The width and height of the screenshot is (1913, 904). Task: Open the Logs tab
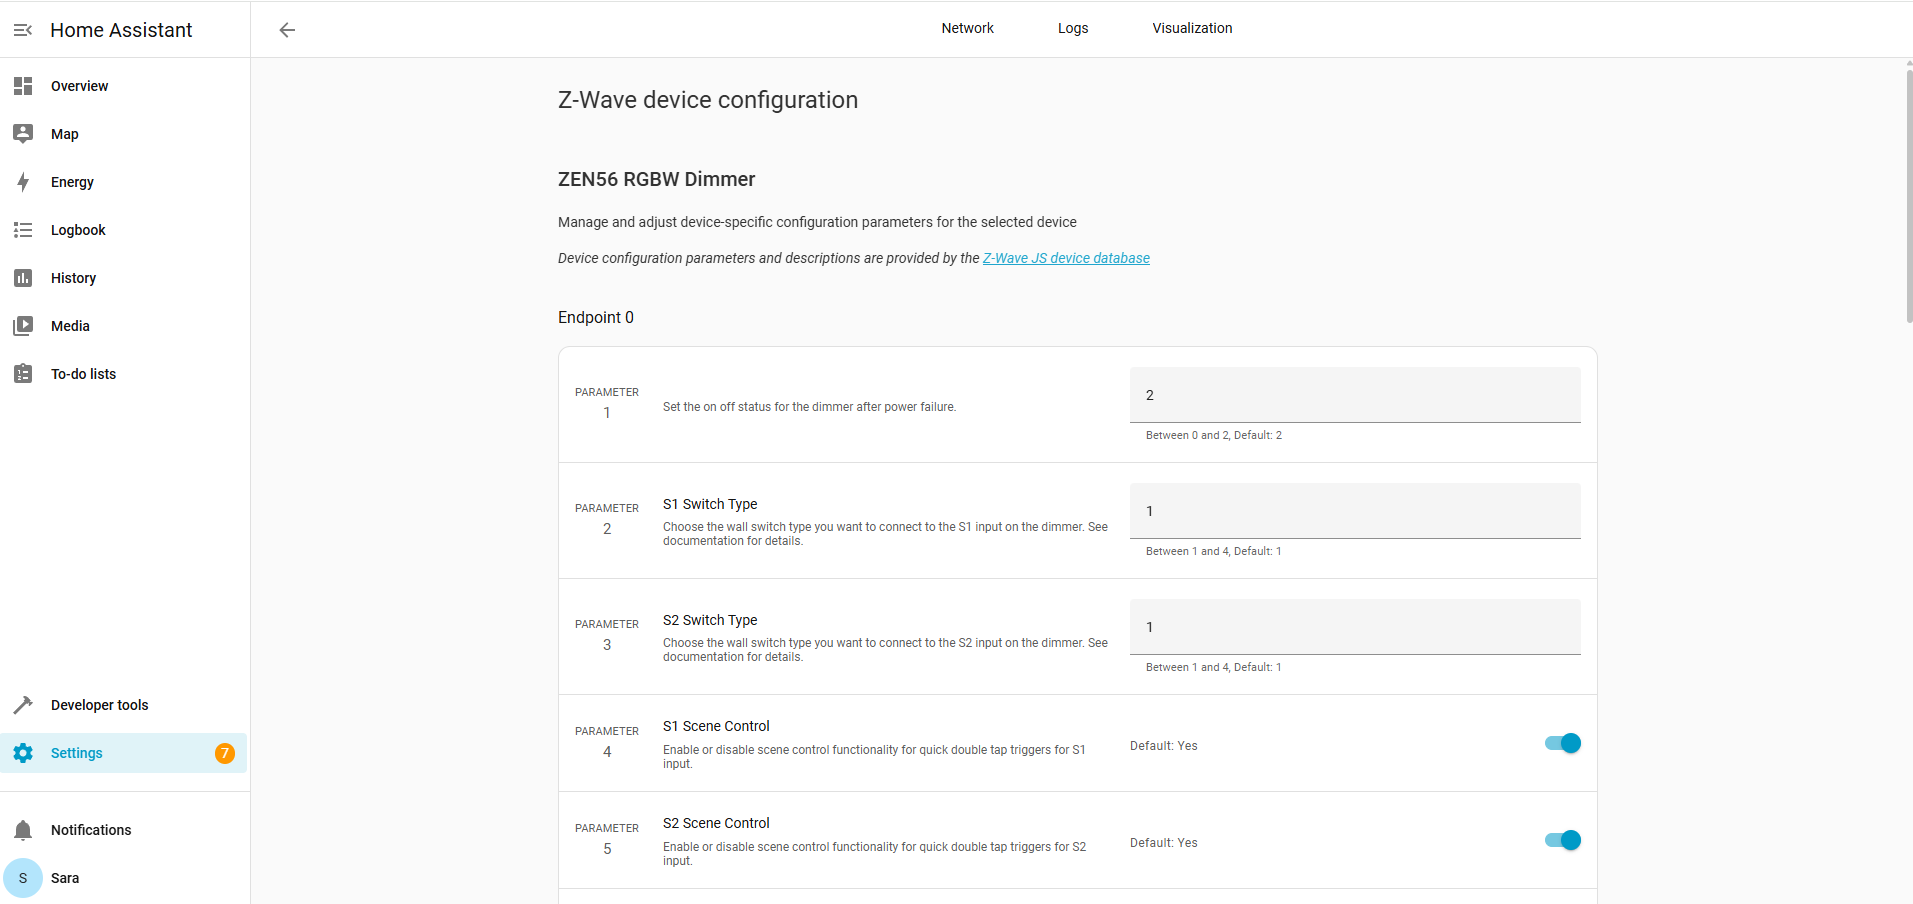click(1073, 28)
